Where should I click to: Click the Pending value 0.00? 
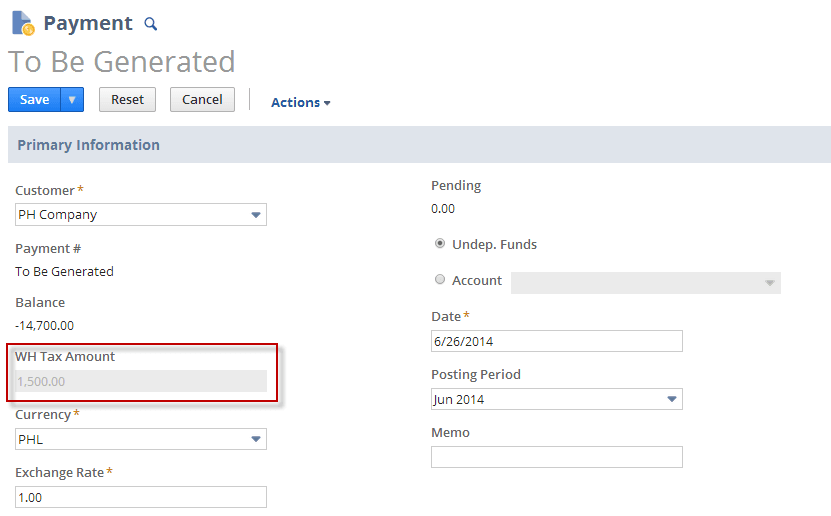tap(443, 209)
